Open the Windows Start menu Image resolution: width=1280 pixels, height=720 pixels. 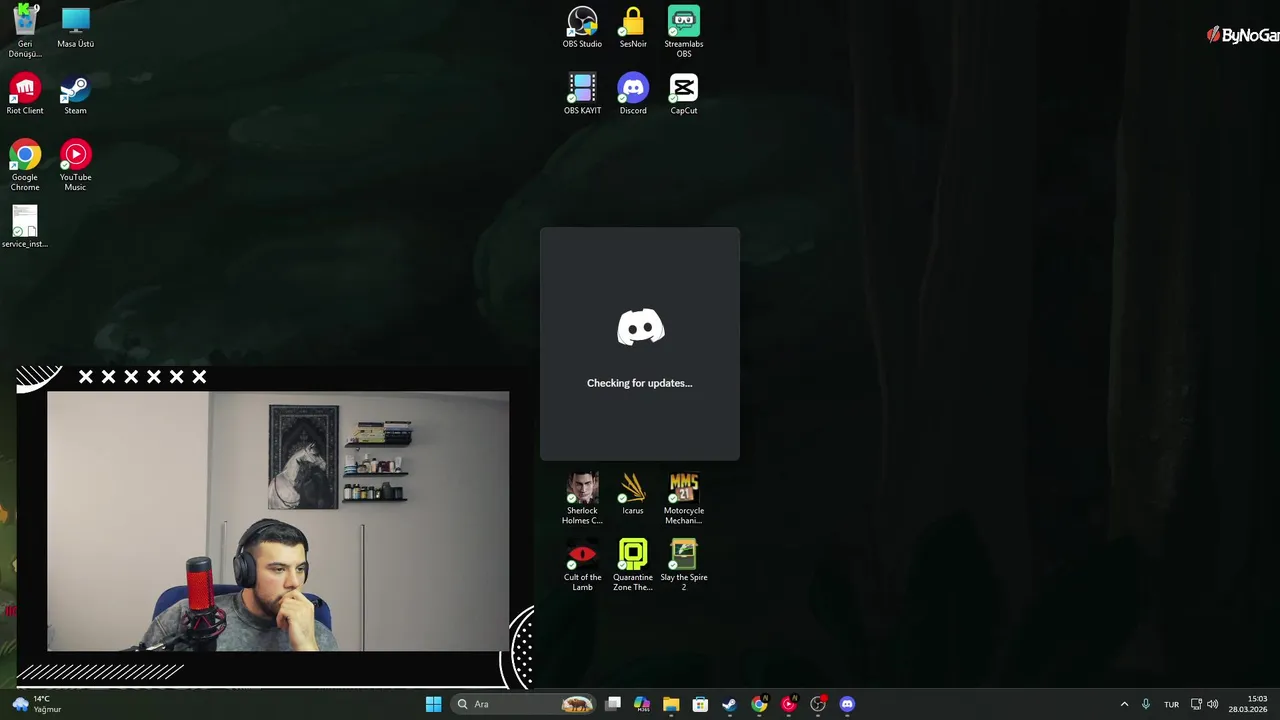pos(433,704)
